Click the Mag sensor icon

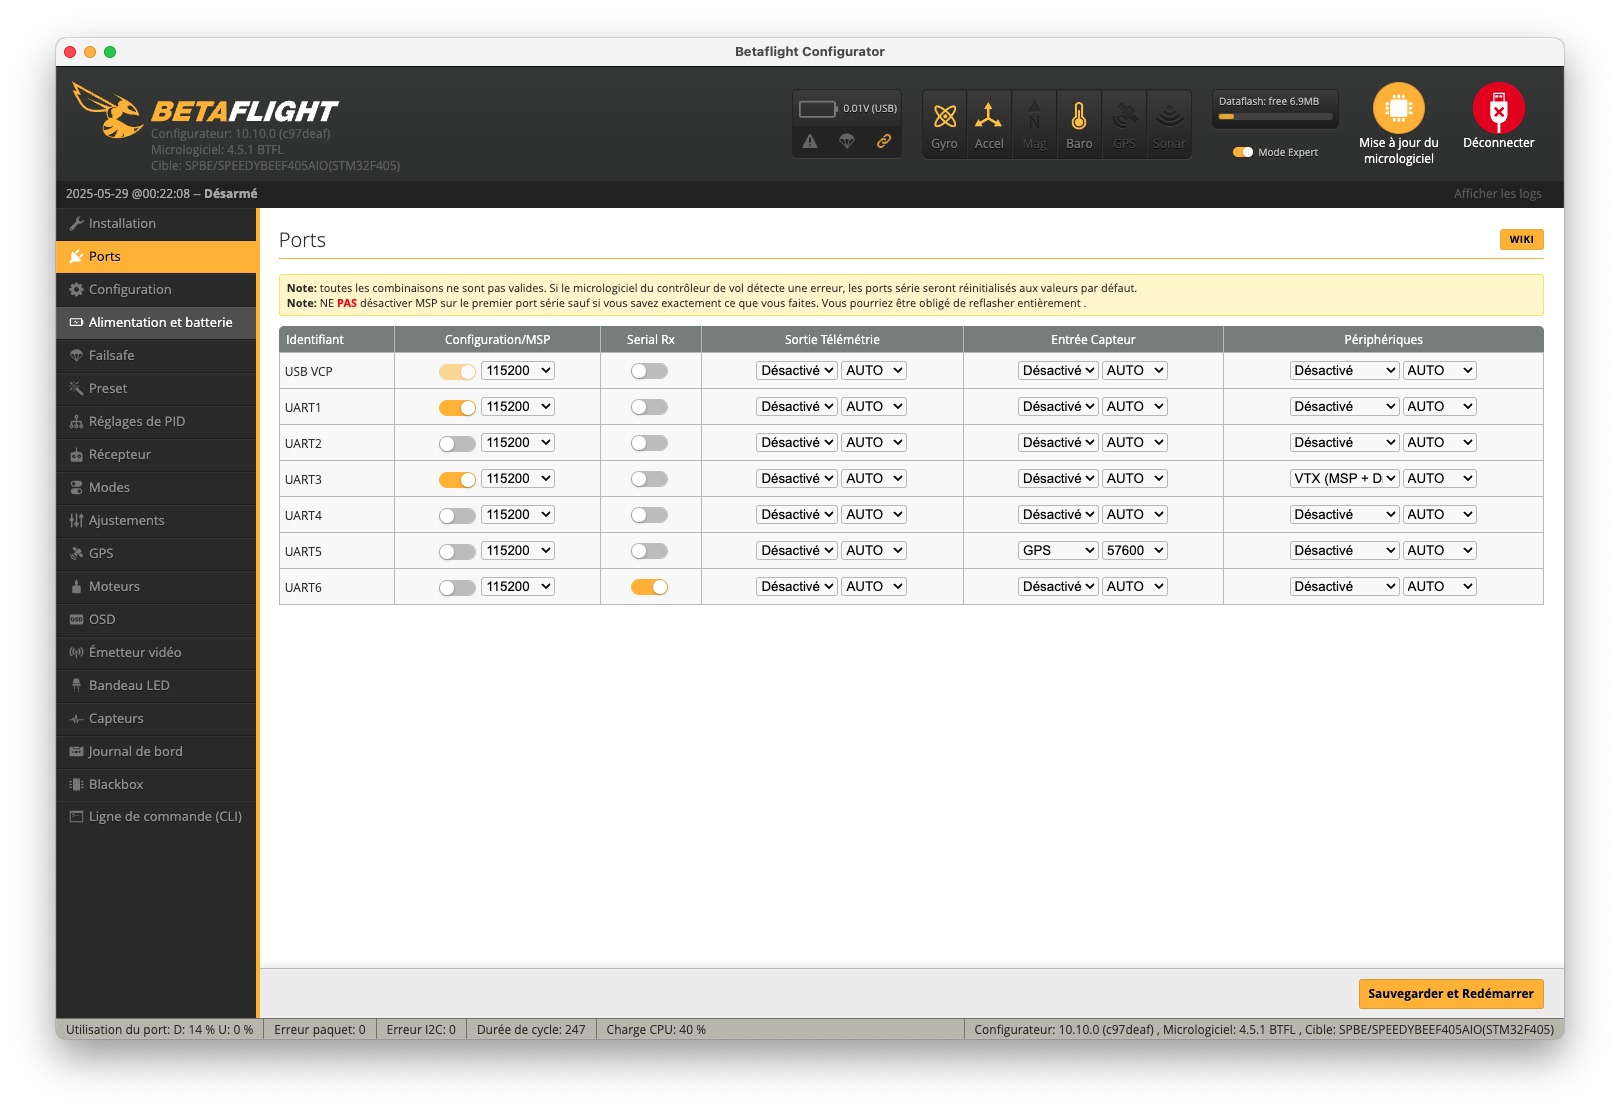coord(1034,116)
